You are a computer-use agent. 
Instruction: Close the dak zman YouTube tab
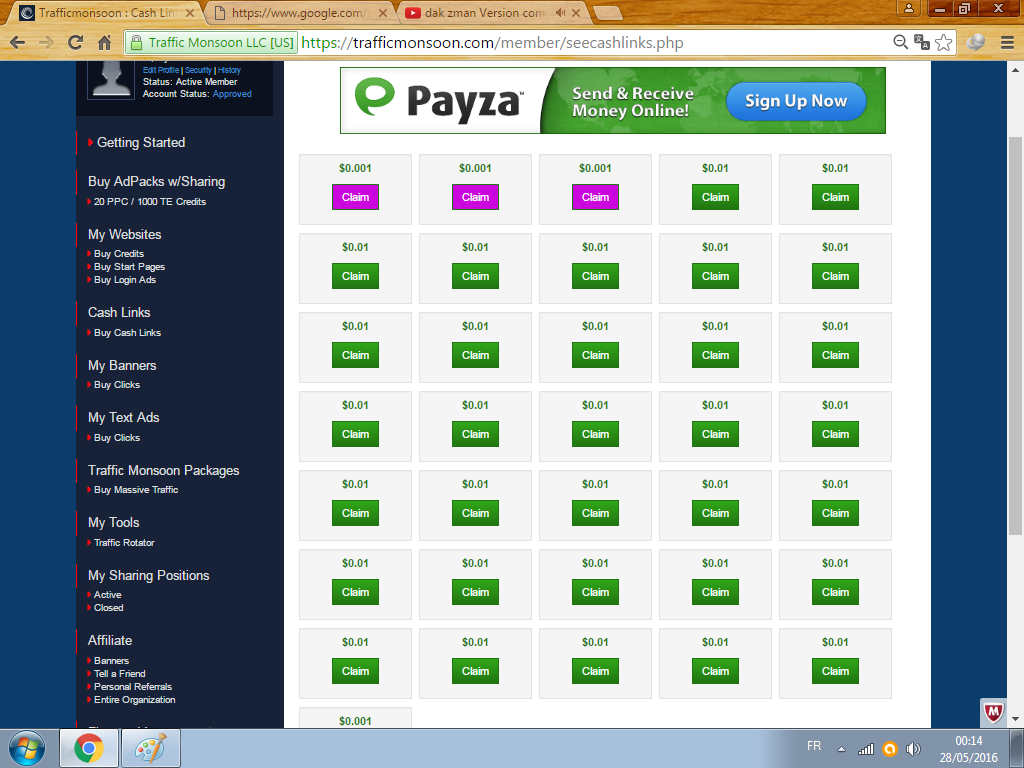coord(576,12)
